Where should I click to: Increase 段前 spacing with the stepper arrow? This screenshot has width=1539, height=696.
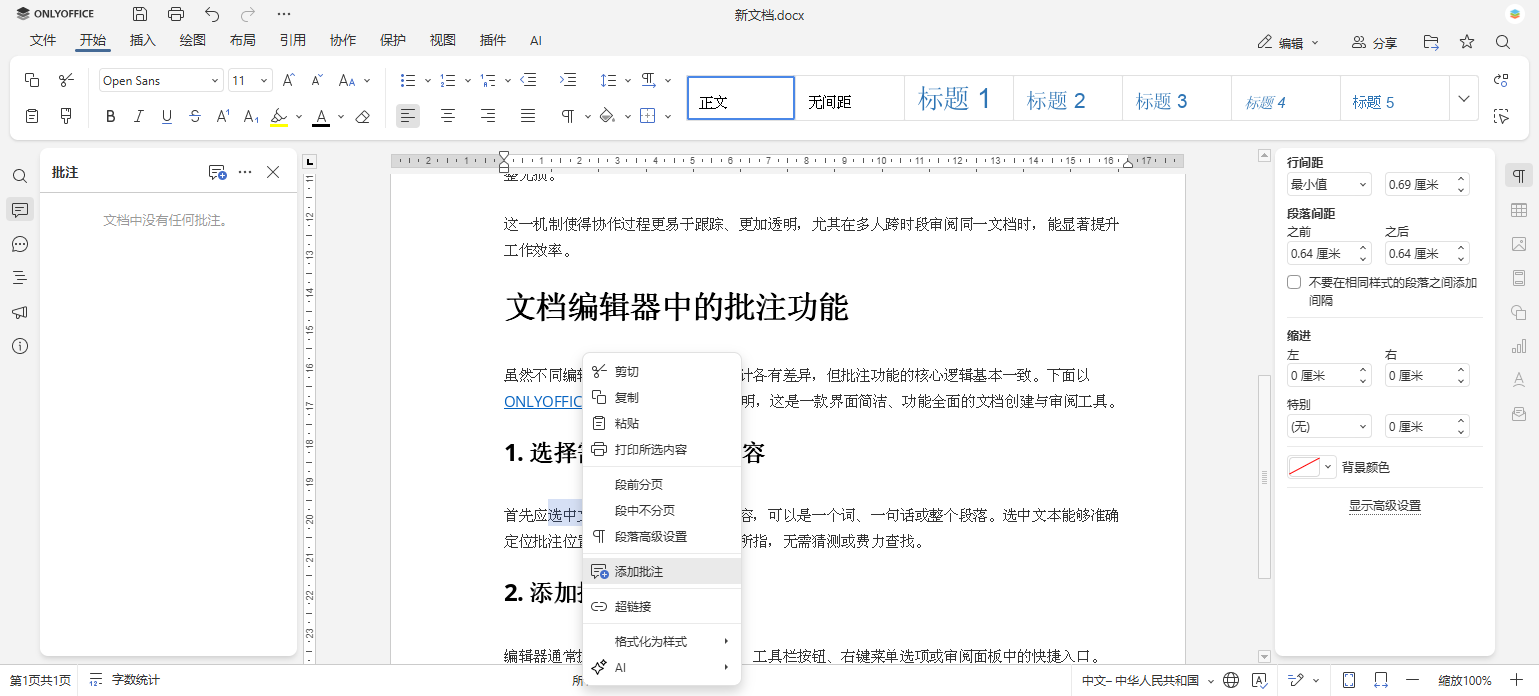(1362, 248)
